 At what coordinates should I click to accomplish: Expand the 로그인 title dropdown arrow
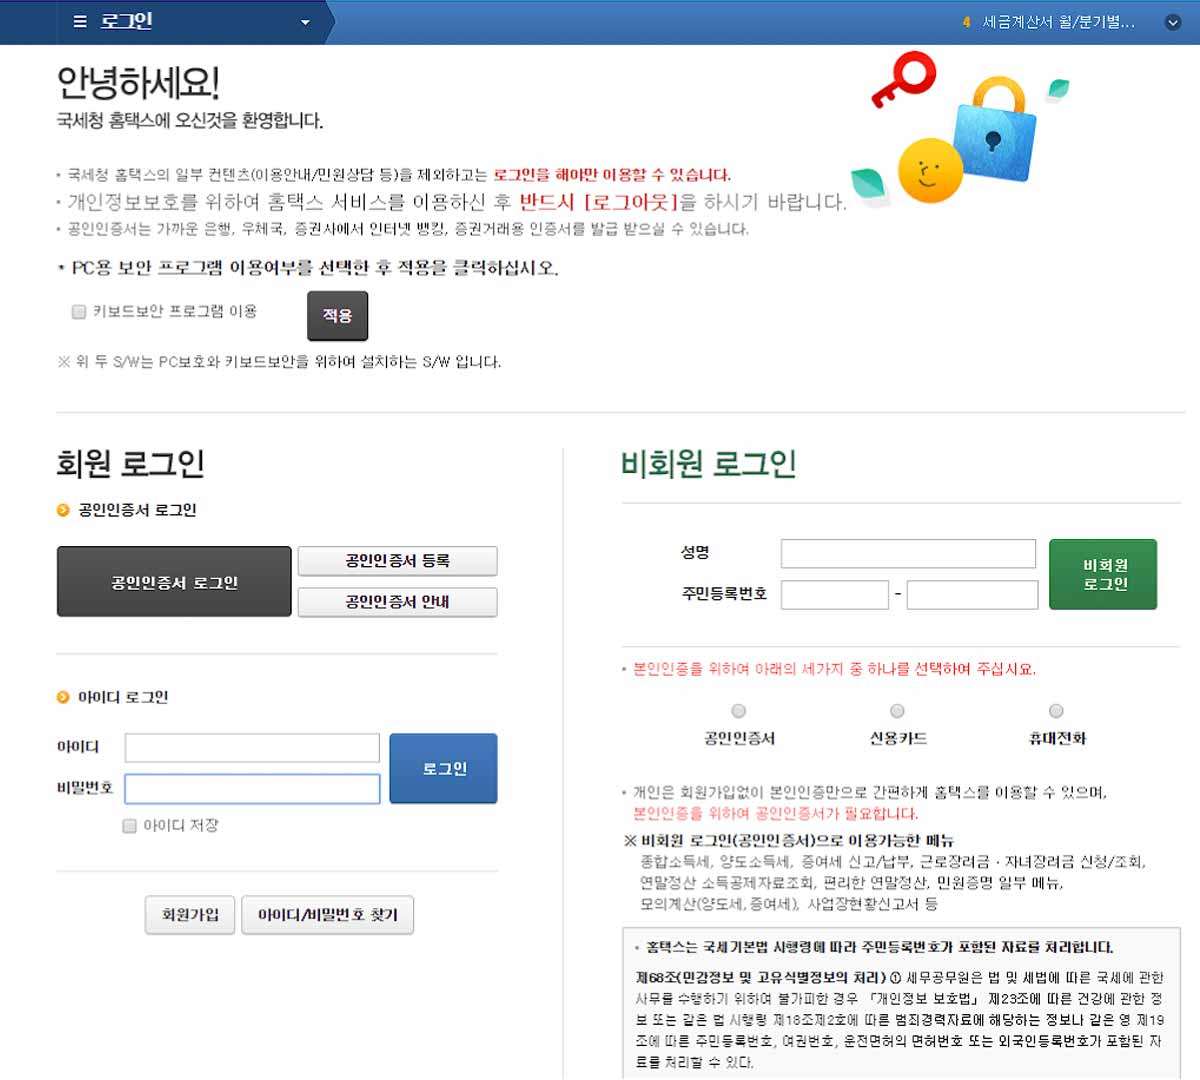[x=305, y=23]
